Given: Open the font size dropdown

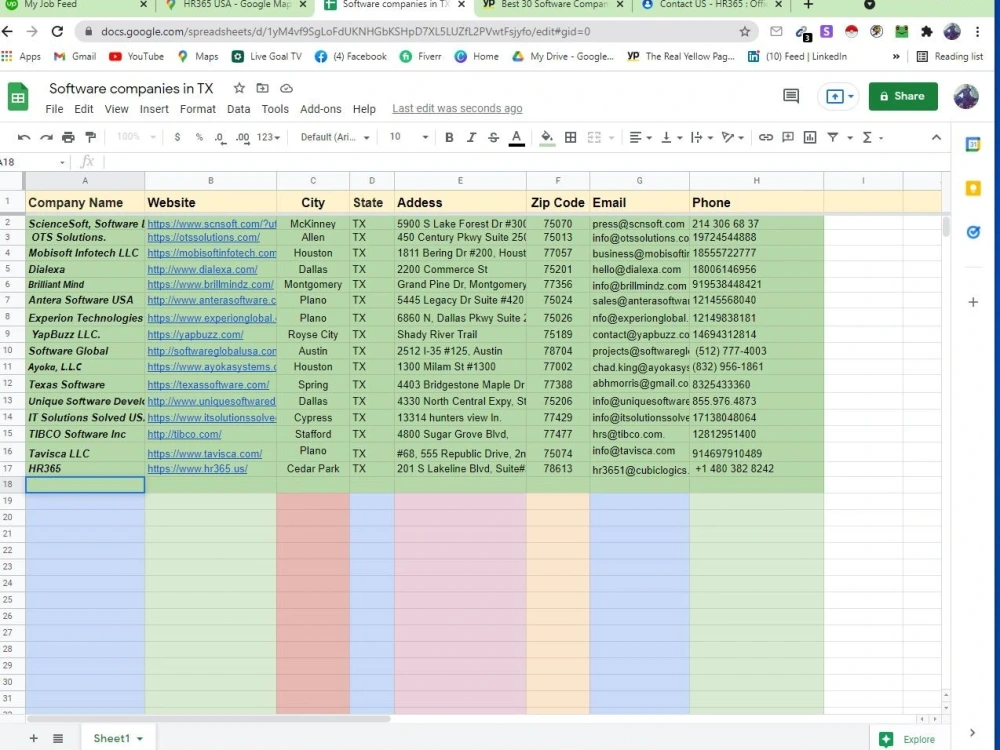Looking at the screenshot, I should coord(408,137).
